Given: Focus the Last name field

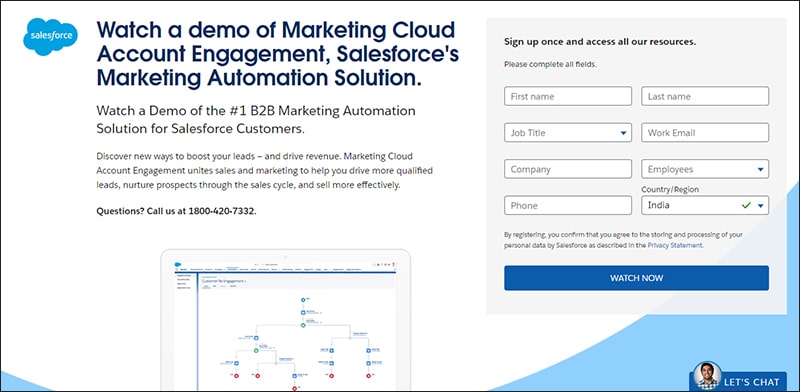Looking at the screenshot, I should tap(705, 96).
